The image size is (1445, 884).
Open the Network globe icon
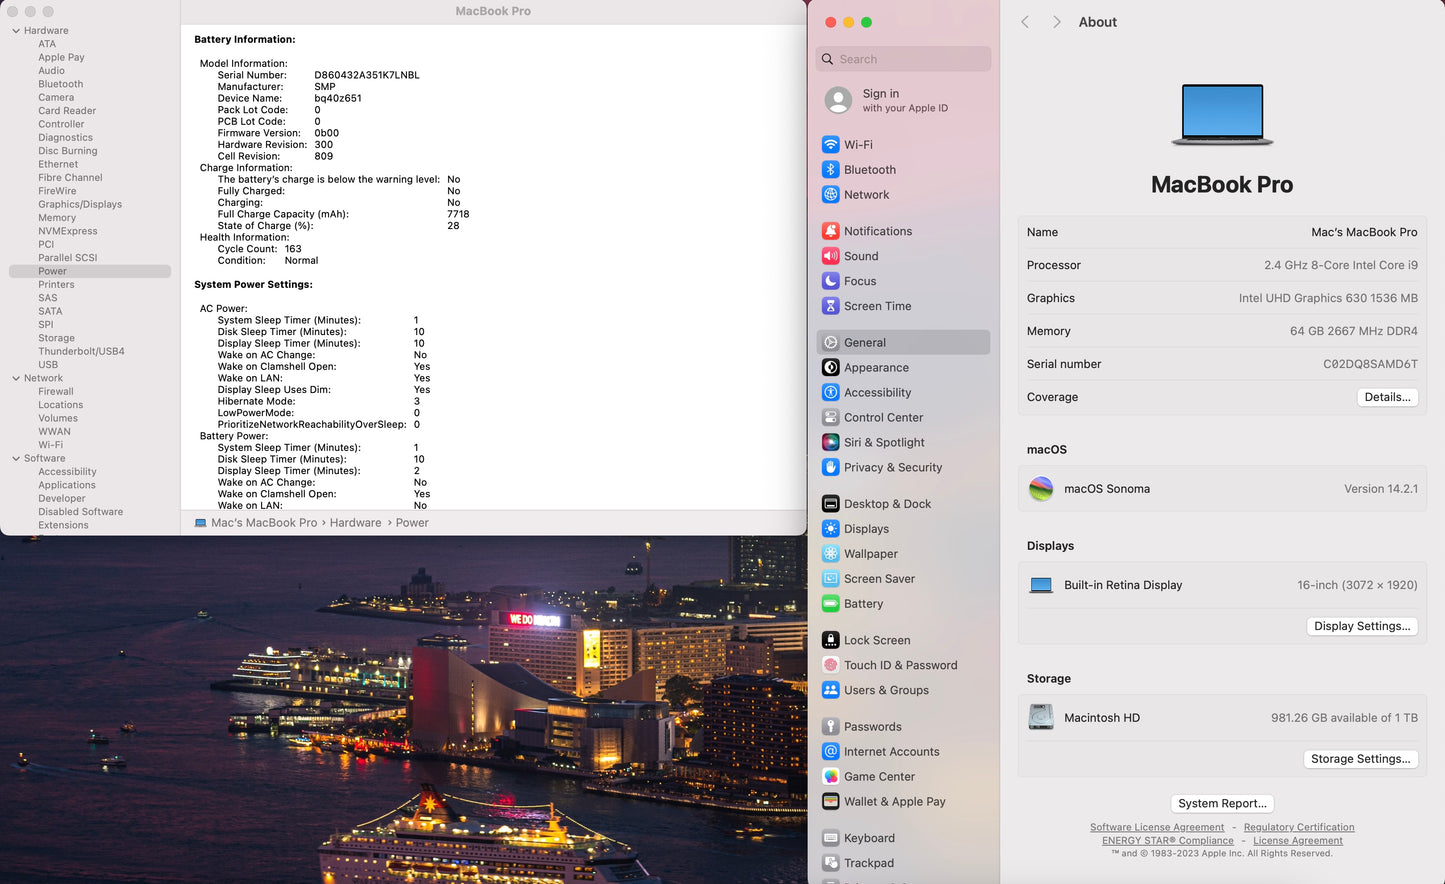(x=830, y=195)
